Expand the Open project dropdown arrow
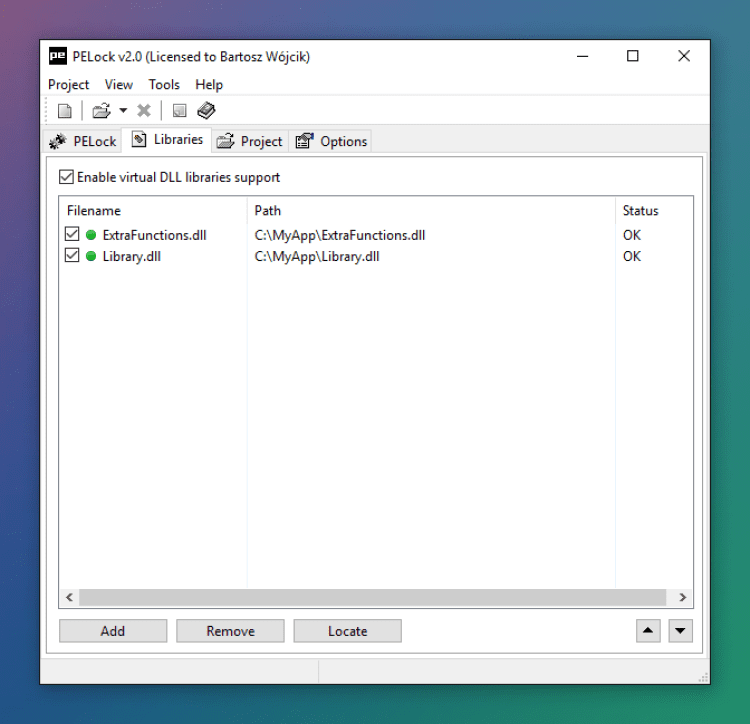Screen dimensions: 750x724 (x=123, y=111)
